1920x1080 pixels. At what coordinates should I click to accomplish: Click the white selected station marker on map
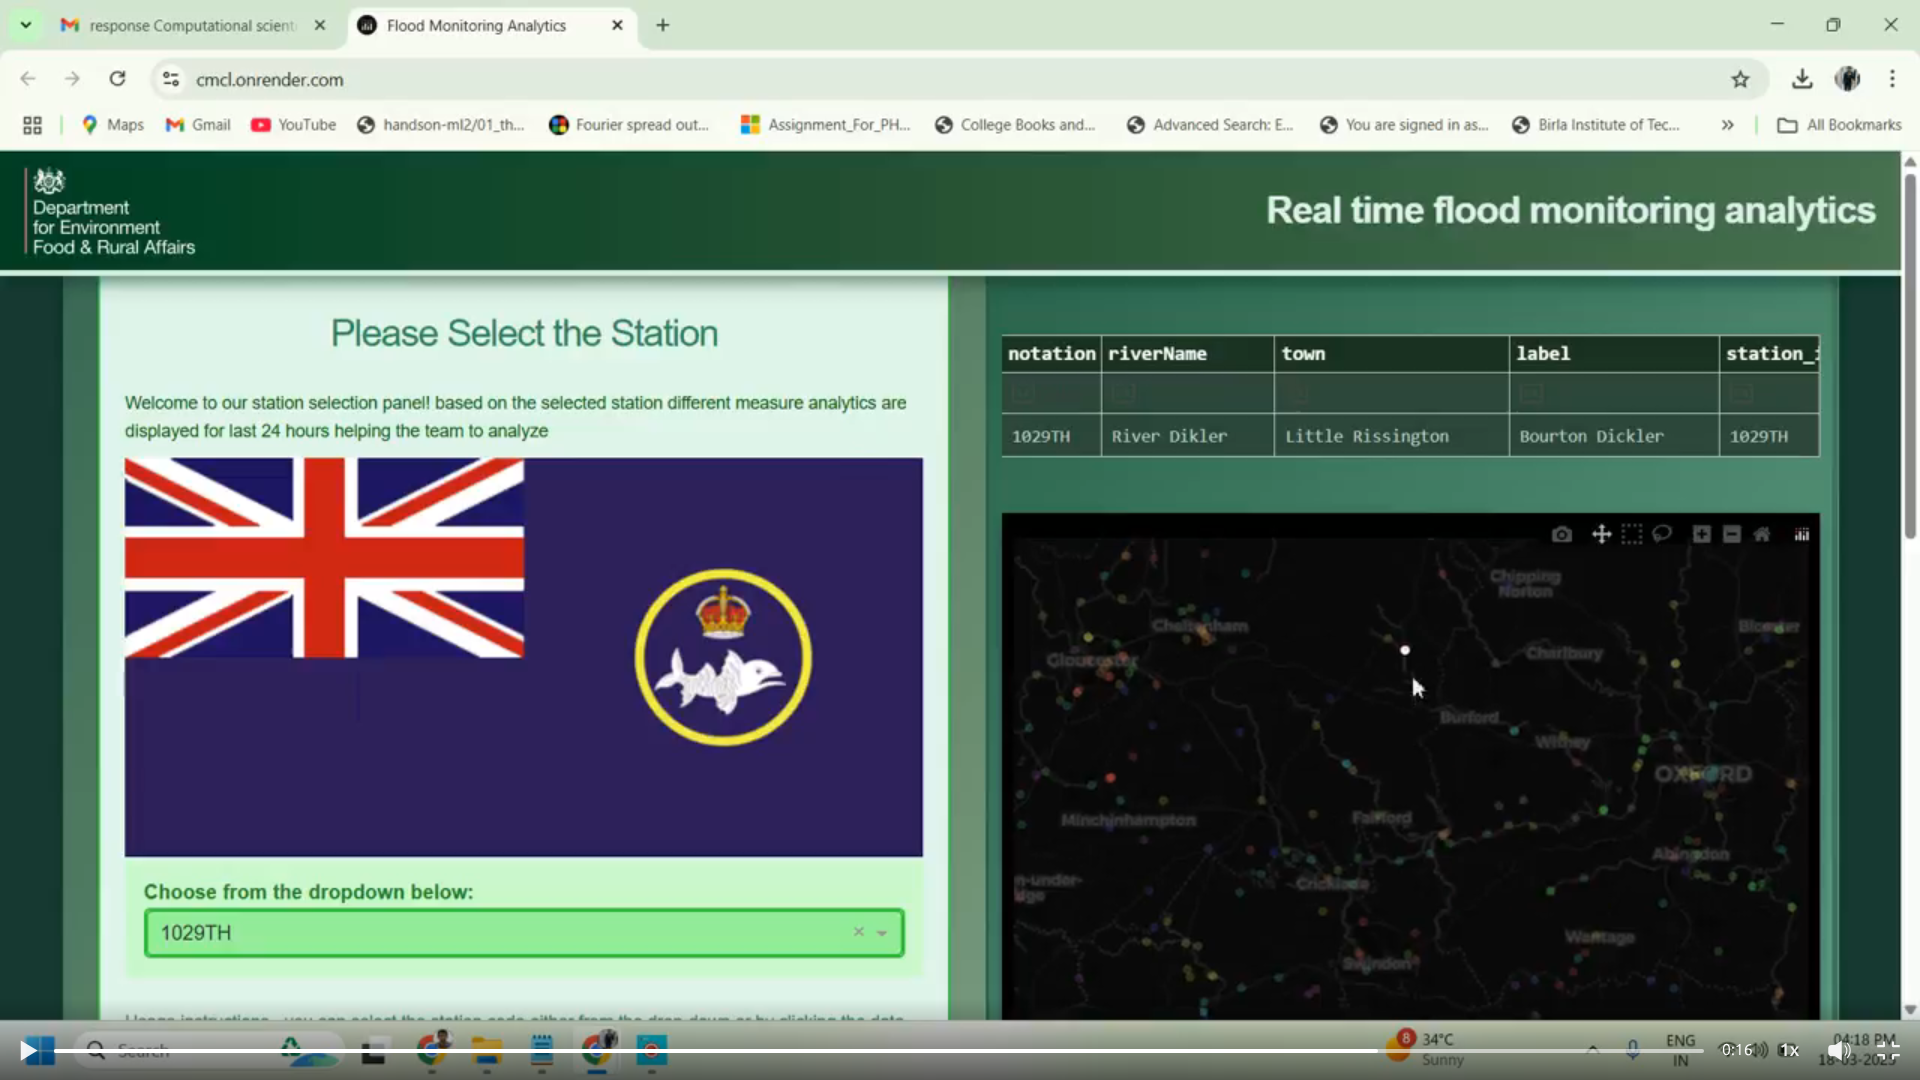1405,650
